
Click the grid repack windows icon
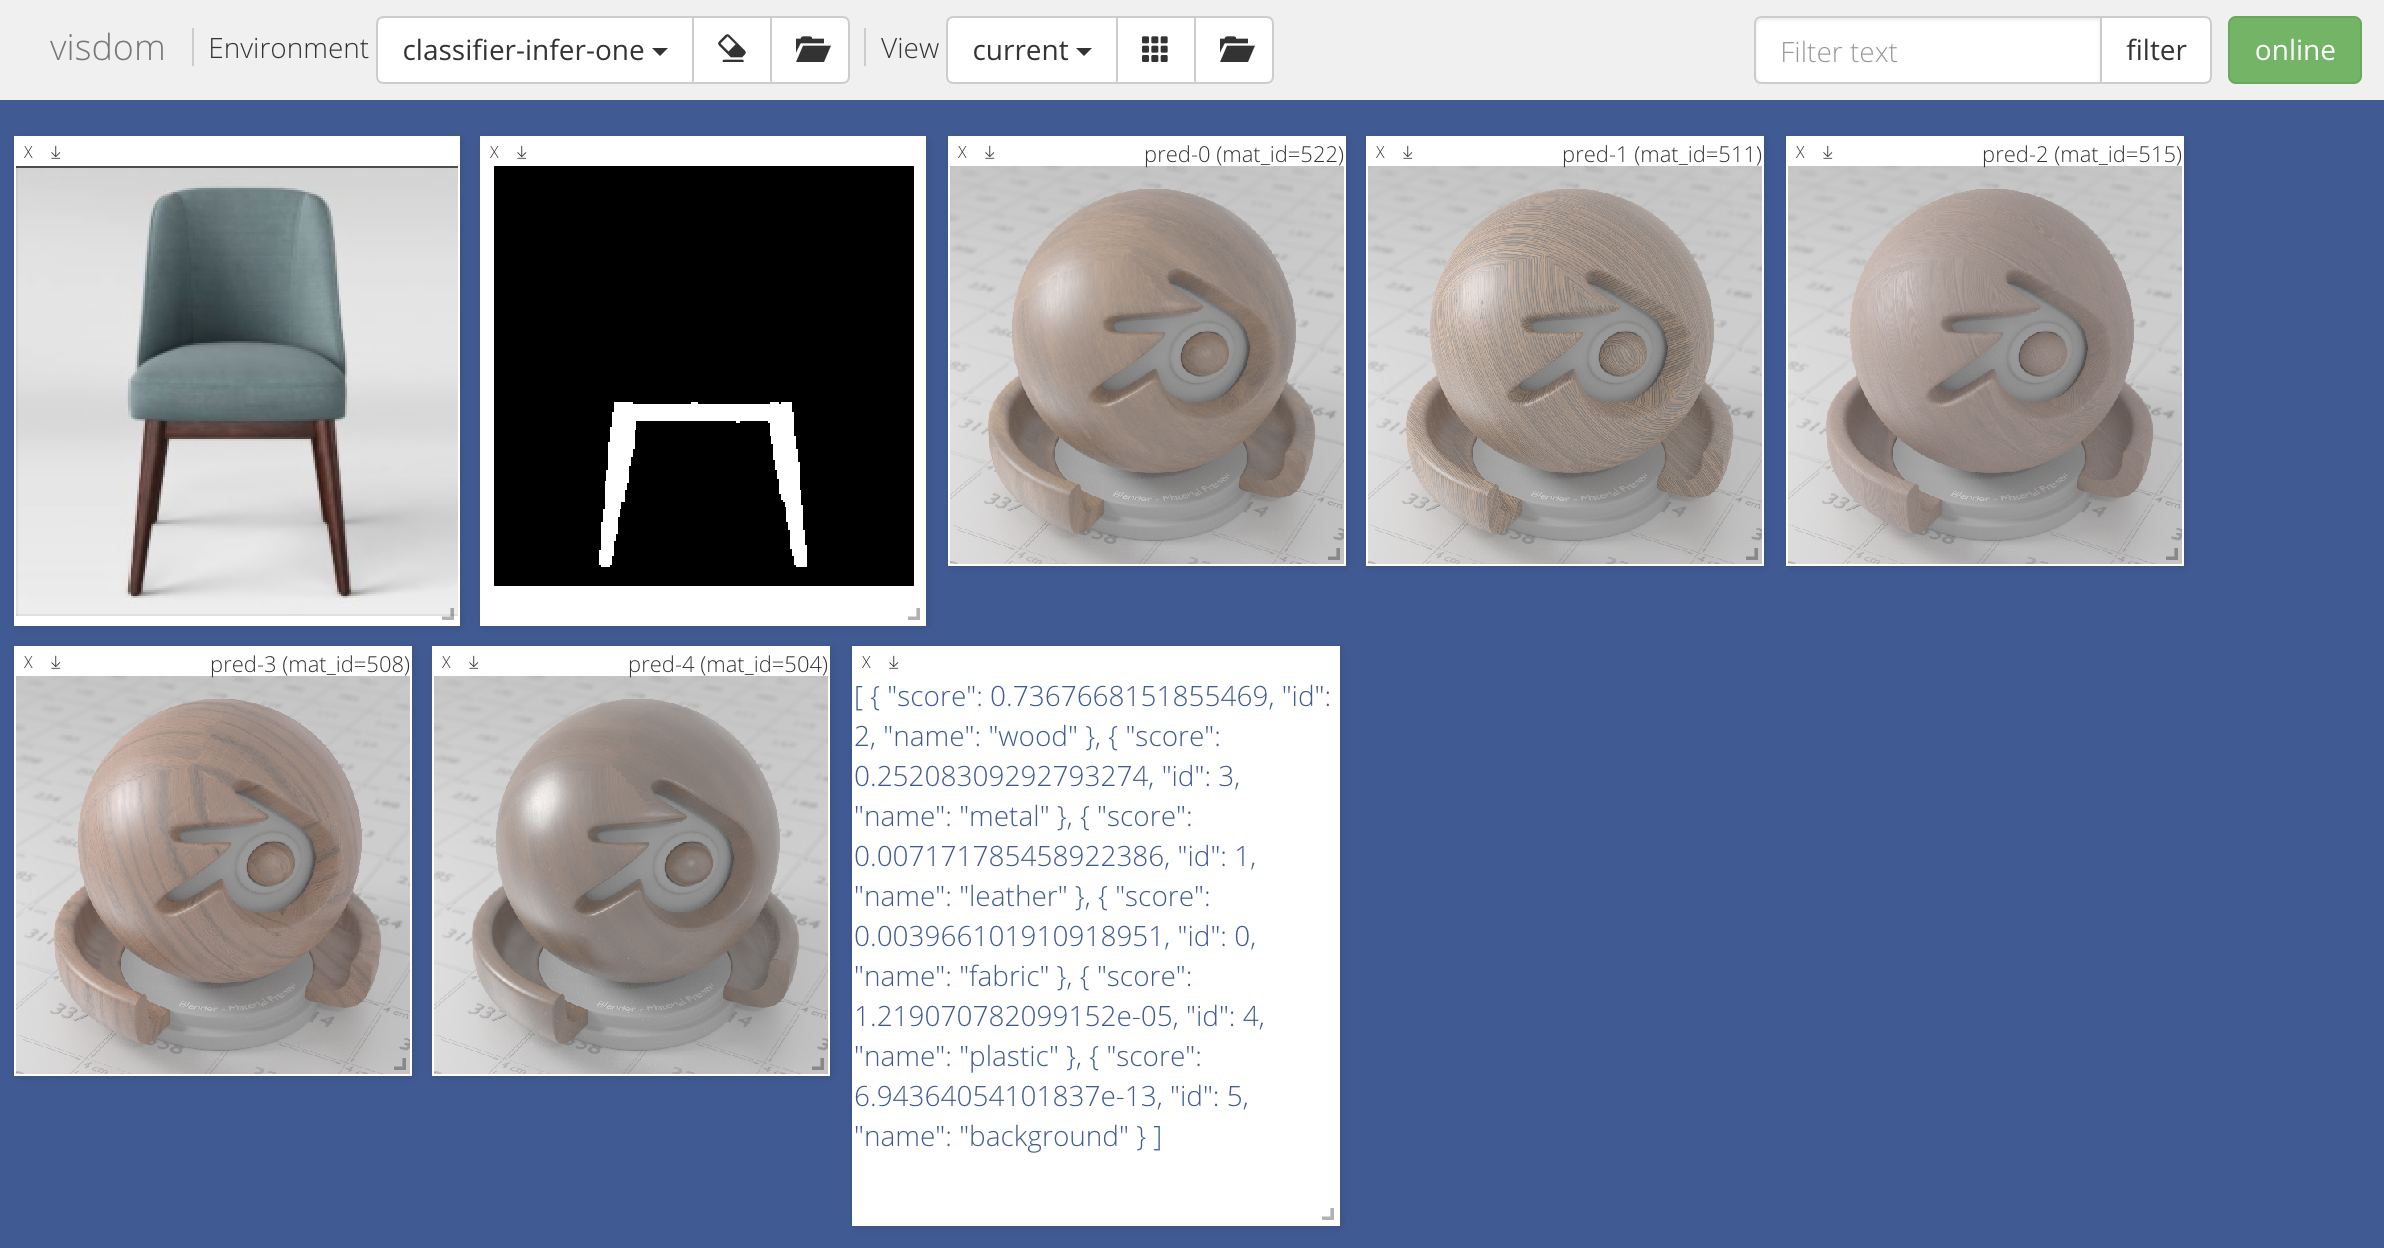tap(1155, 50)
